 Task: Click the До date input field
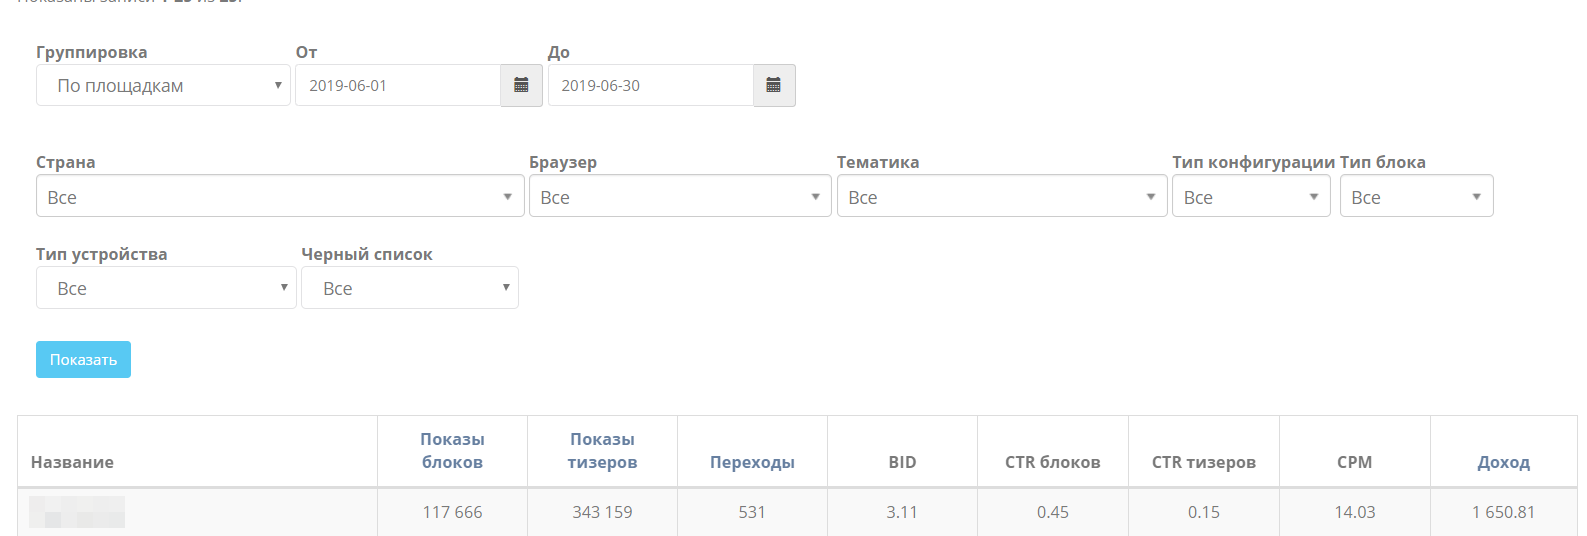tap(650, 86)
